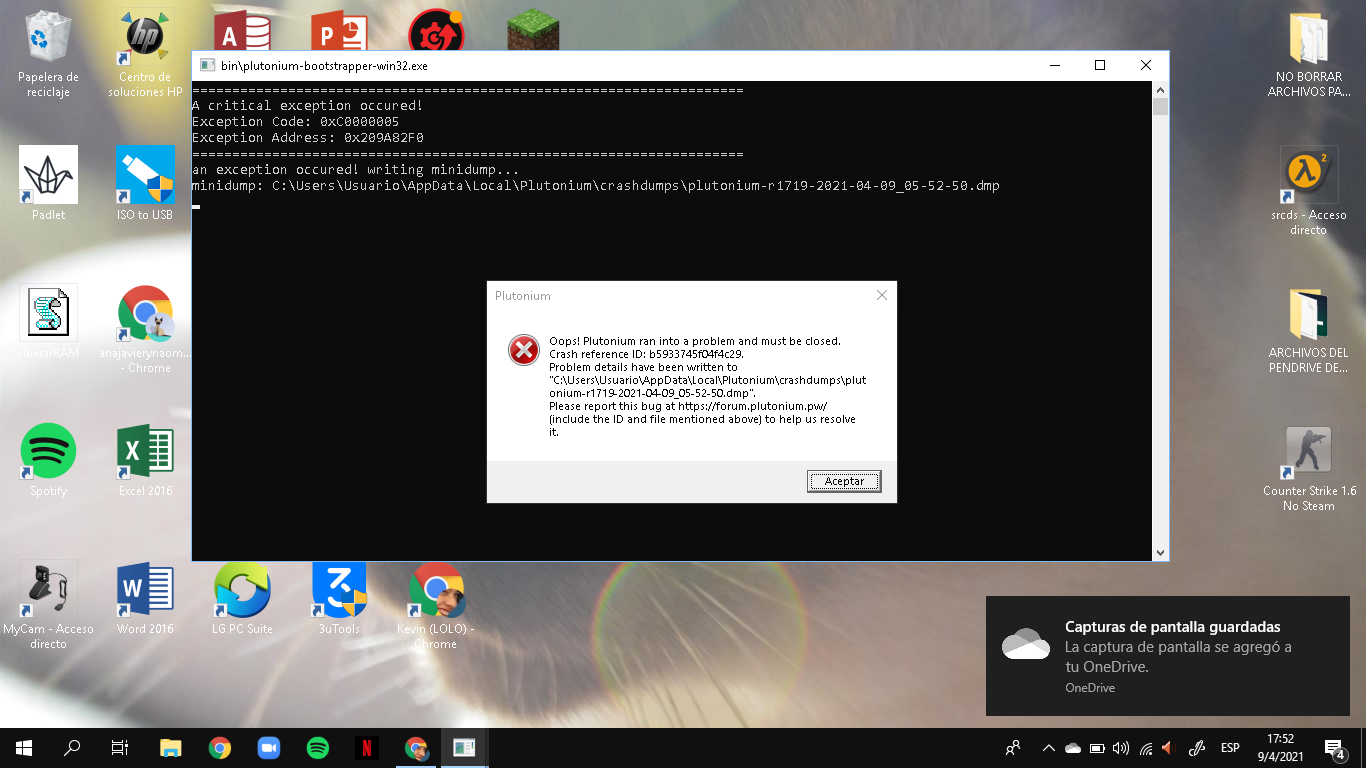Maximize the plutonium-bootstrapper console window
This screenshot has width=1366, height=768.
[x=1100, y=65]
